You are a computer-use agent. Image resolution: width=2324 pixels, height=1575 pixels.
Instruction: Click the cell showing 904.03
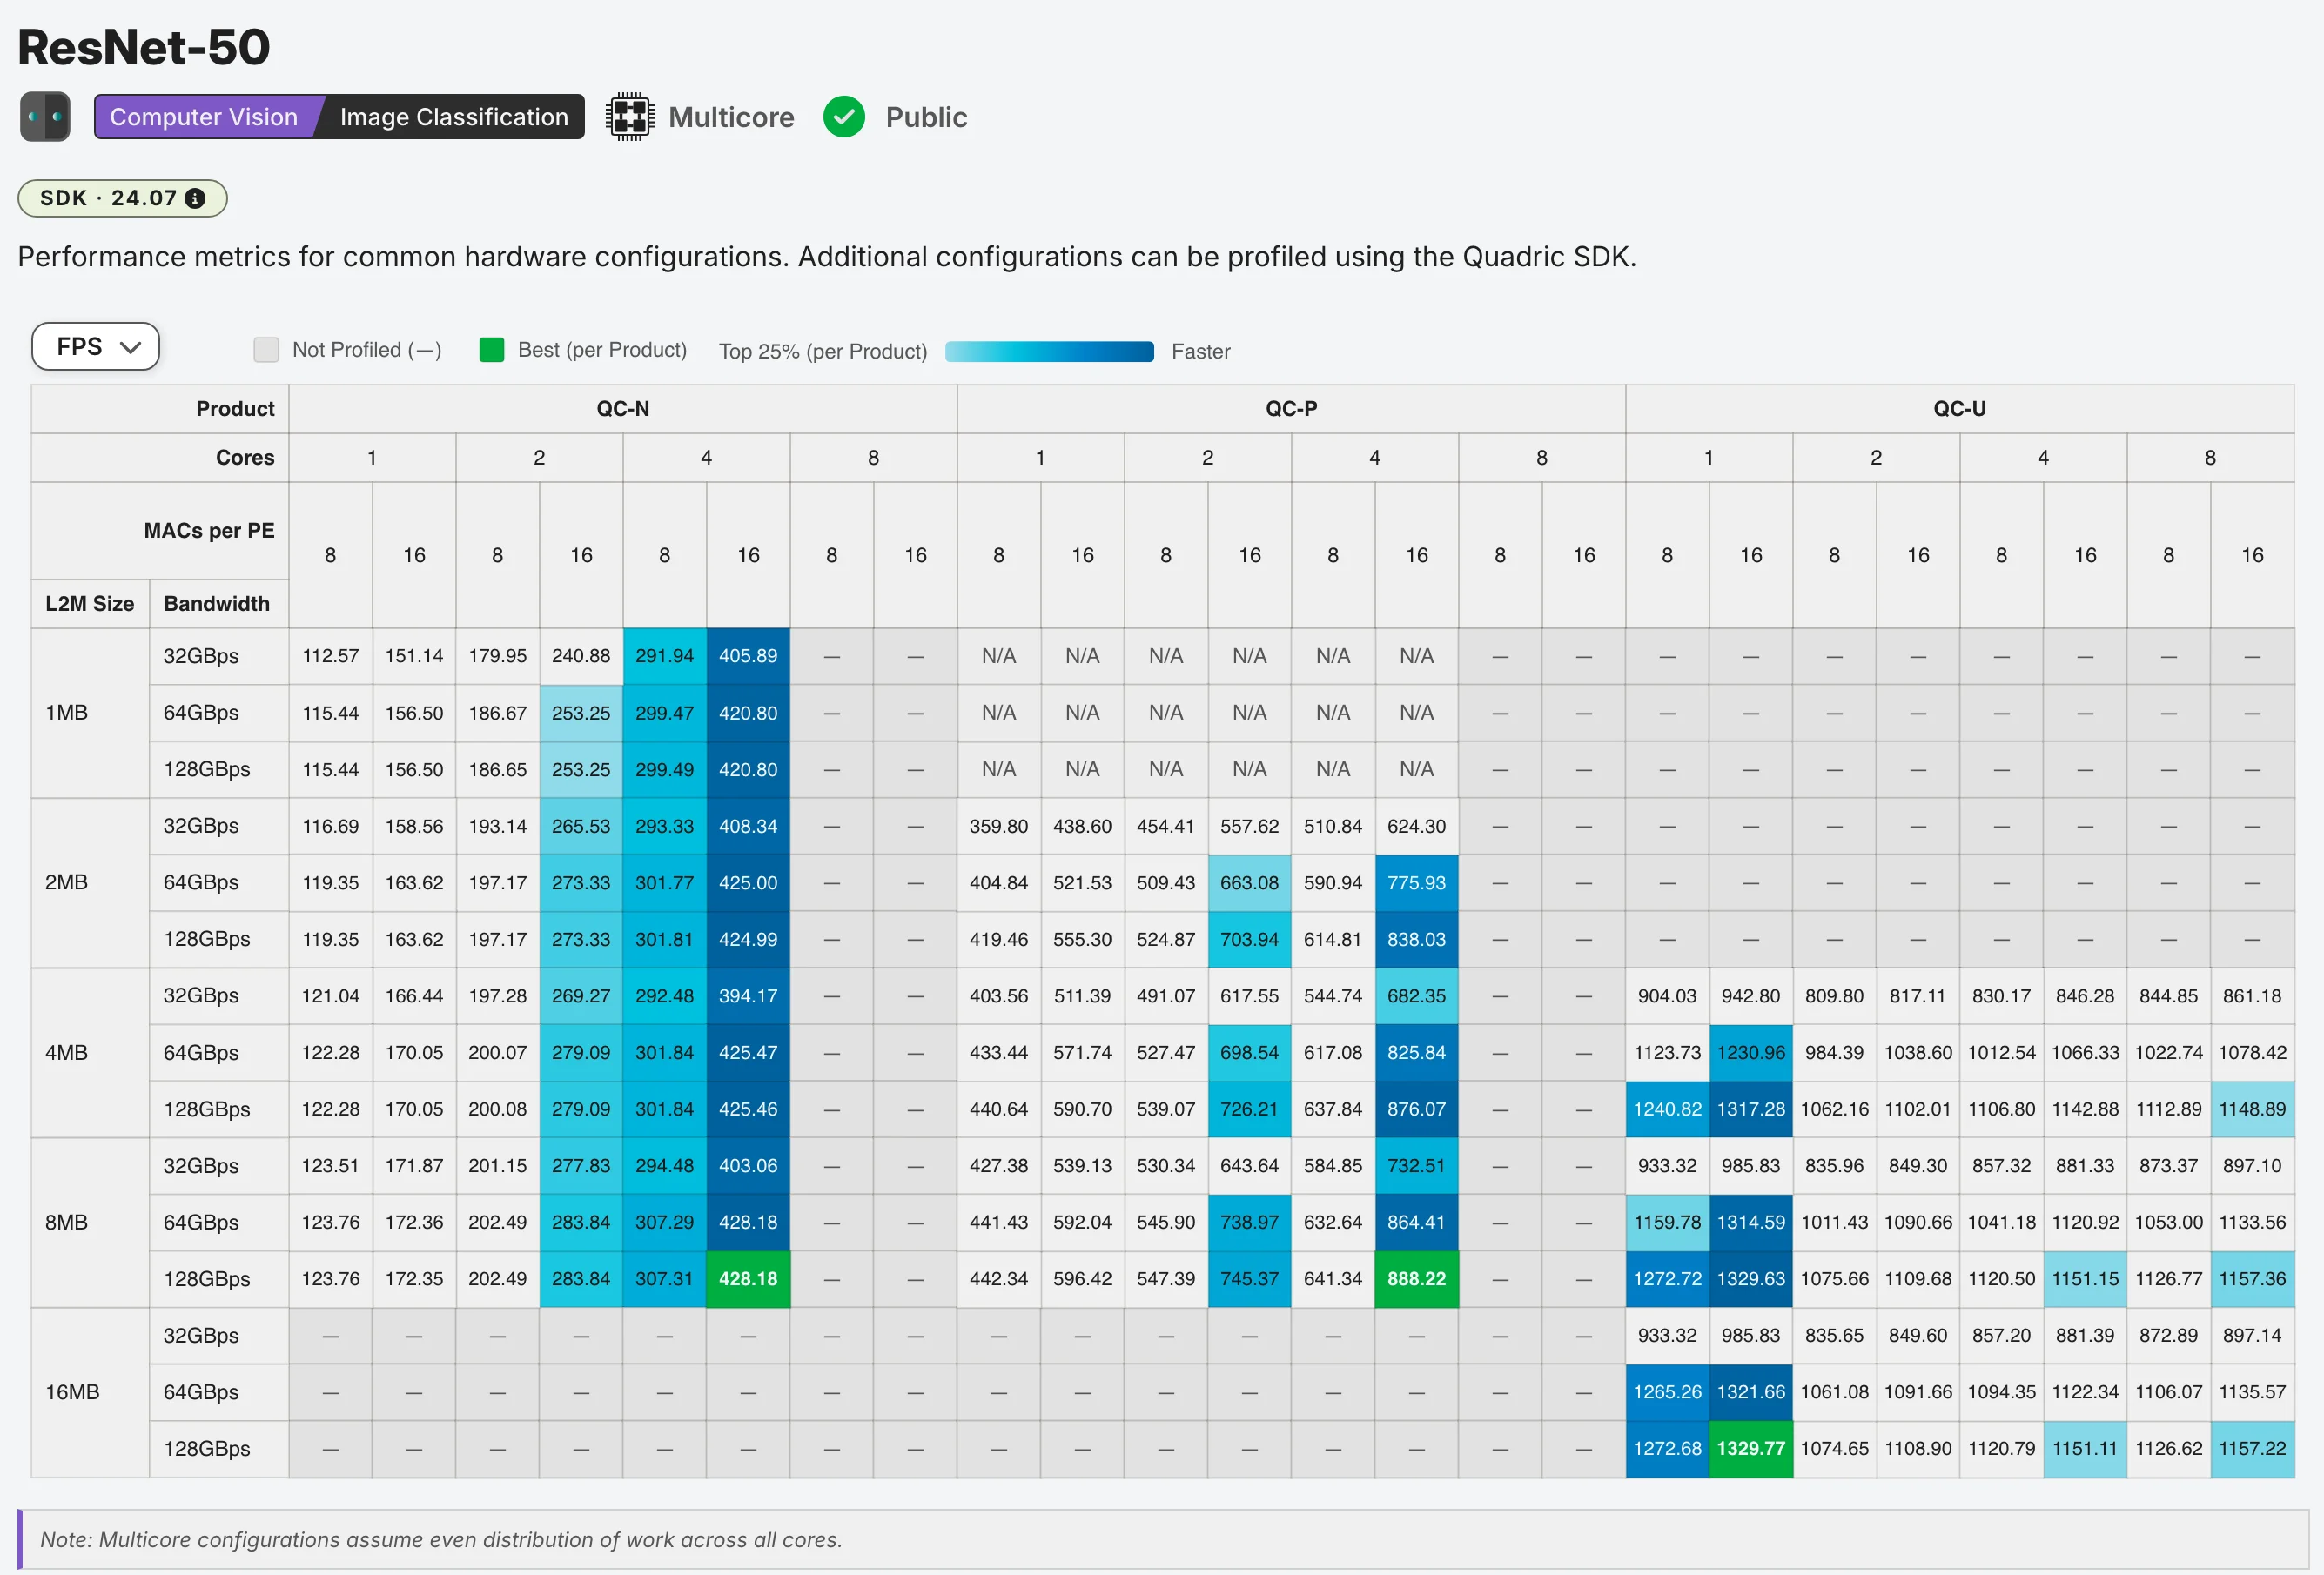(1667, 996)
